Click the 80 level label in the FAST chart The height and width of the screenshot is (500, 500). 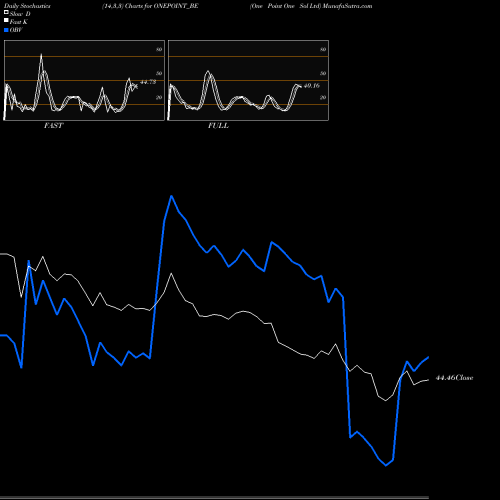(x=159, y=49)
